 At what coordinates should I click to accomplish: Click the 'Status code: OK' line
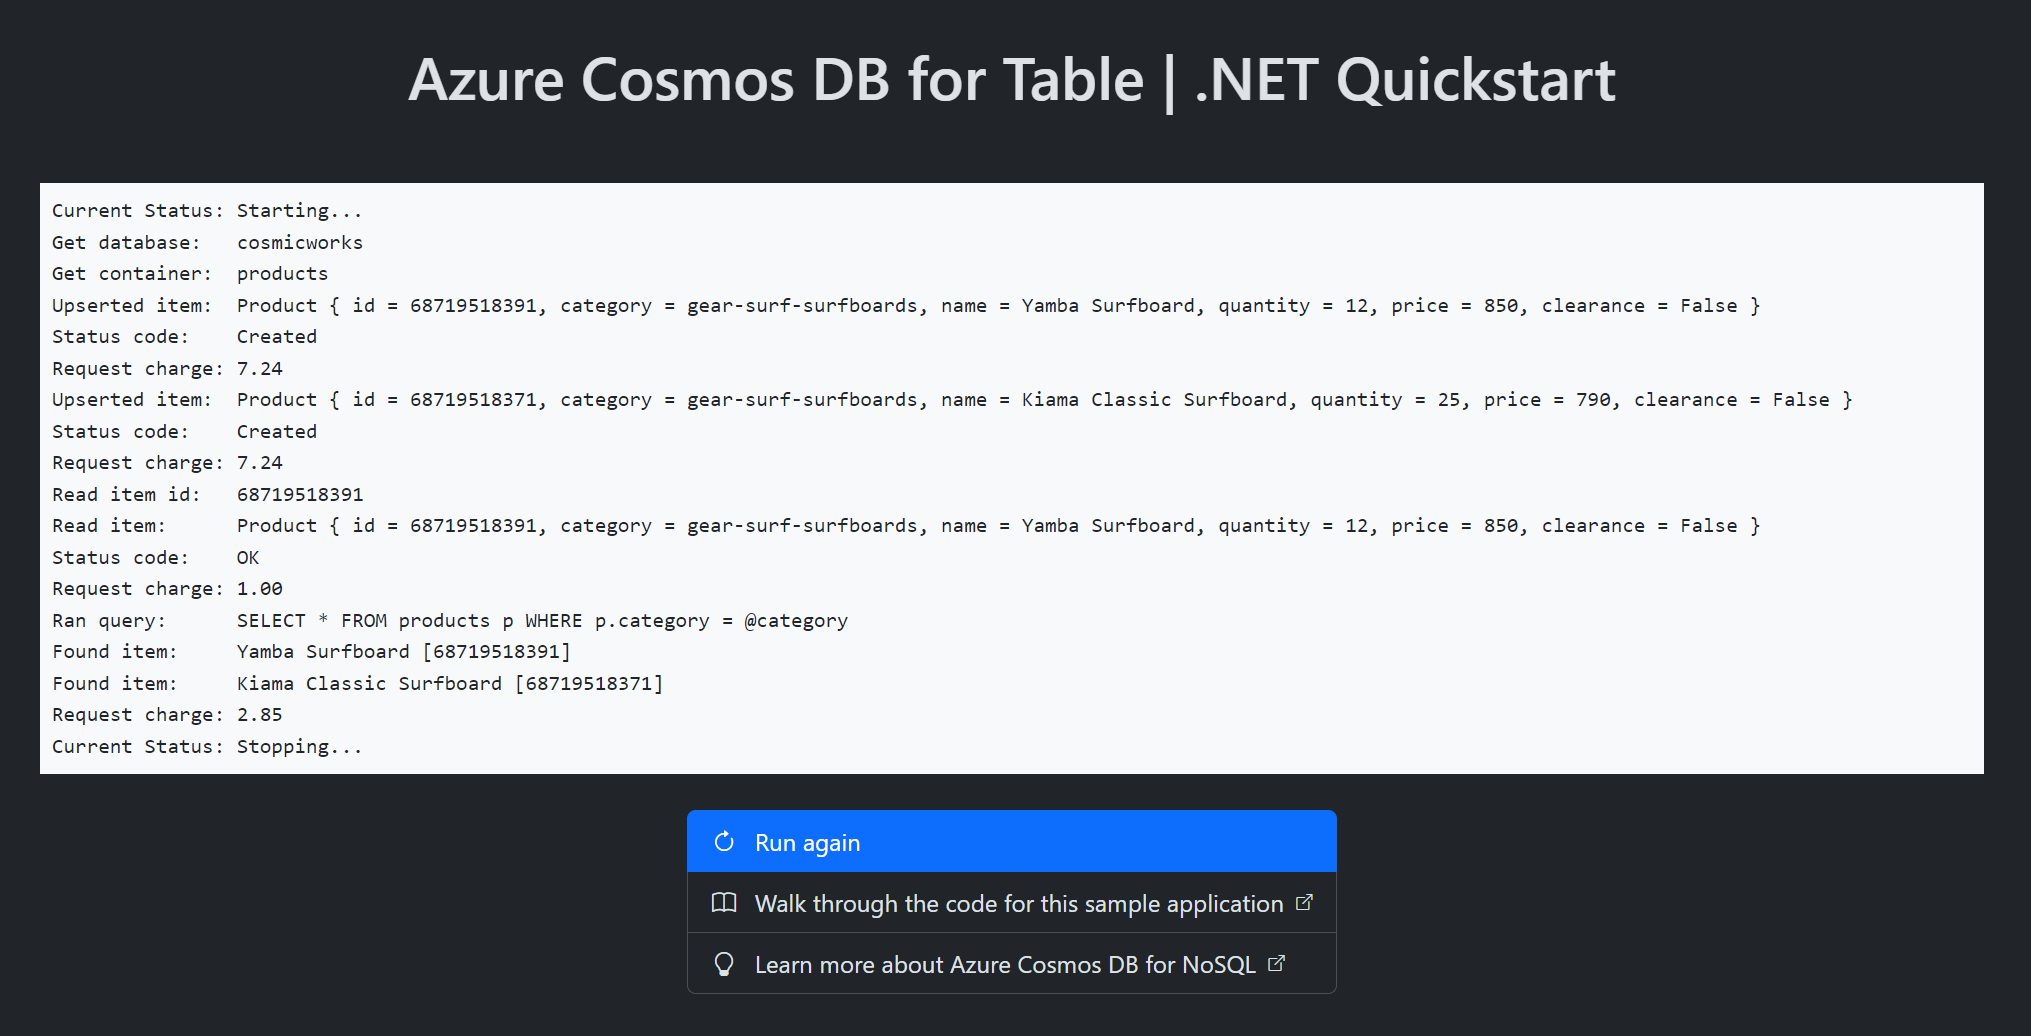click(x=155, y=558)
